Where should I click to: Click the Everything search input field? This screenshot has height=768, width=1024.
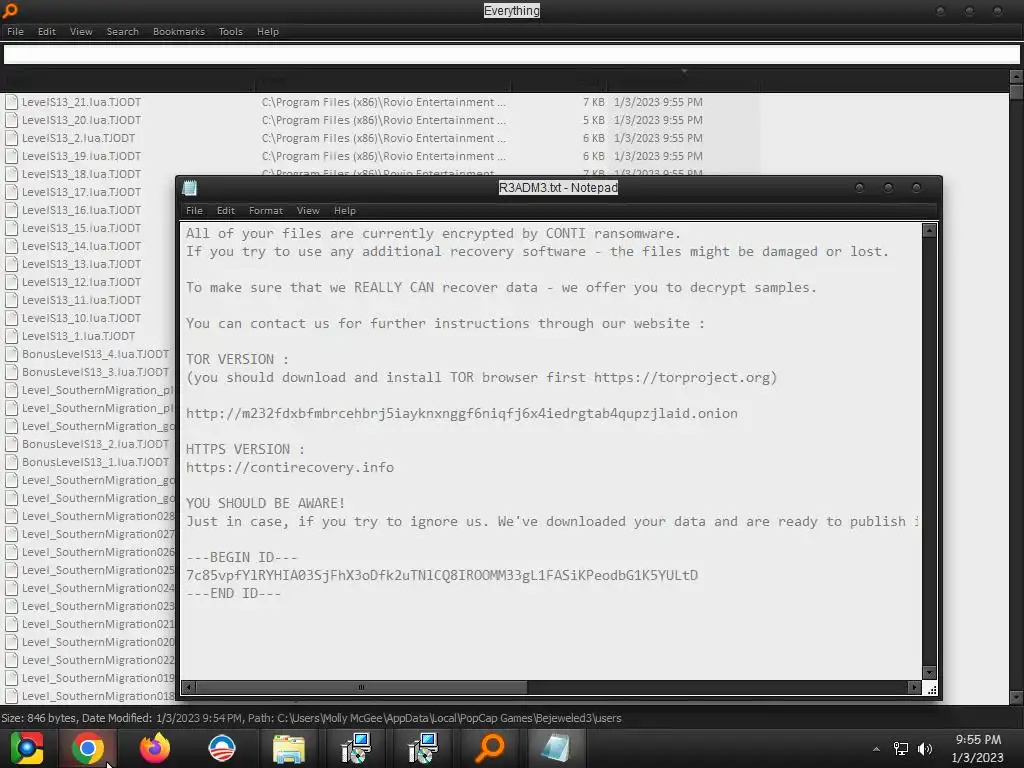[511, 55]
